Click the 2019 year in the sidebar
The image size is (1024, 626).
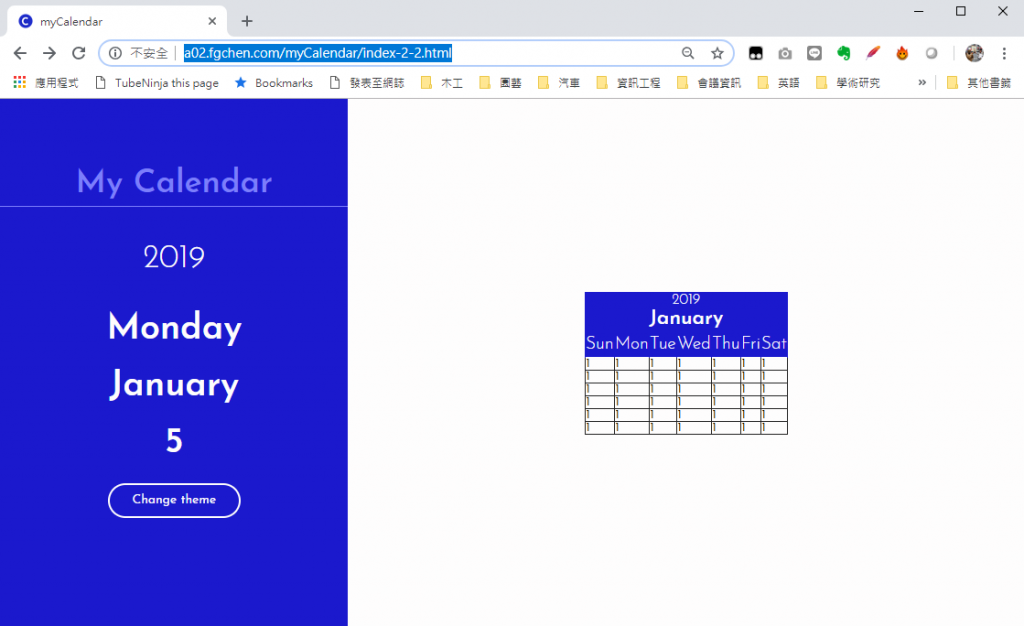(174, 257)
